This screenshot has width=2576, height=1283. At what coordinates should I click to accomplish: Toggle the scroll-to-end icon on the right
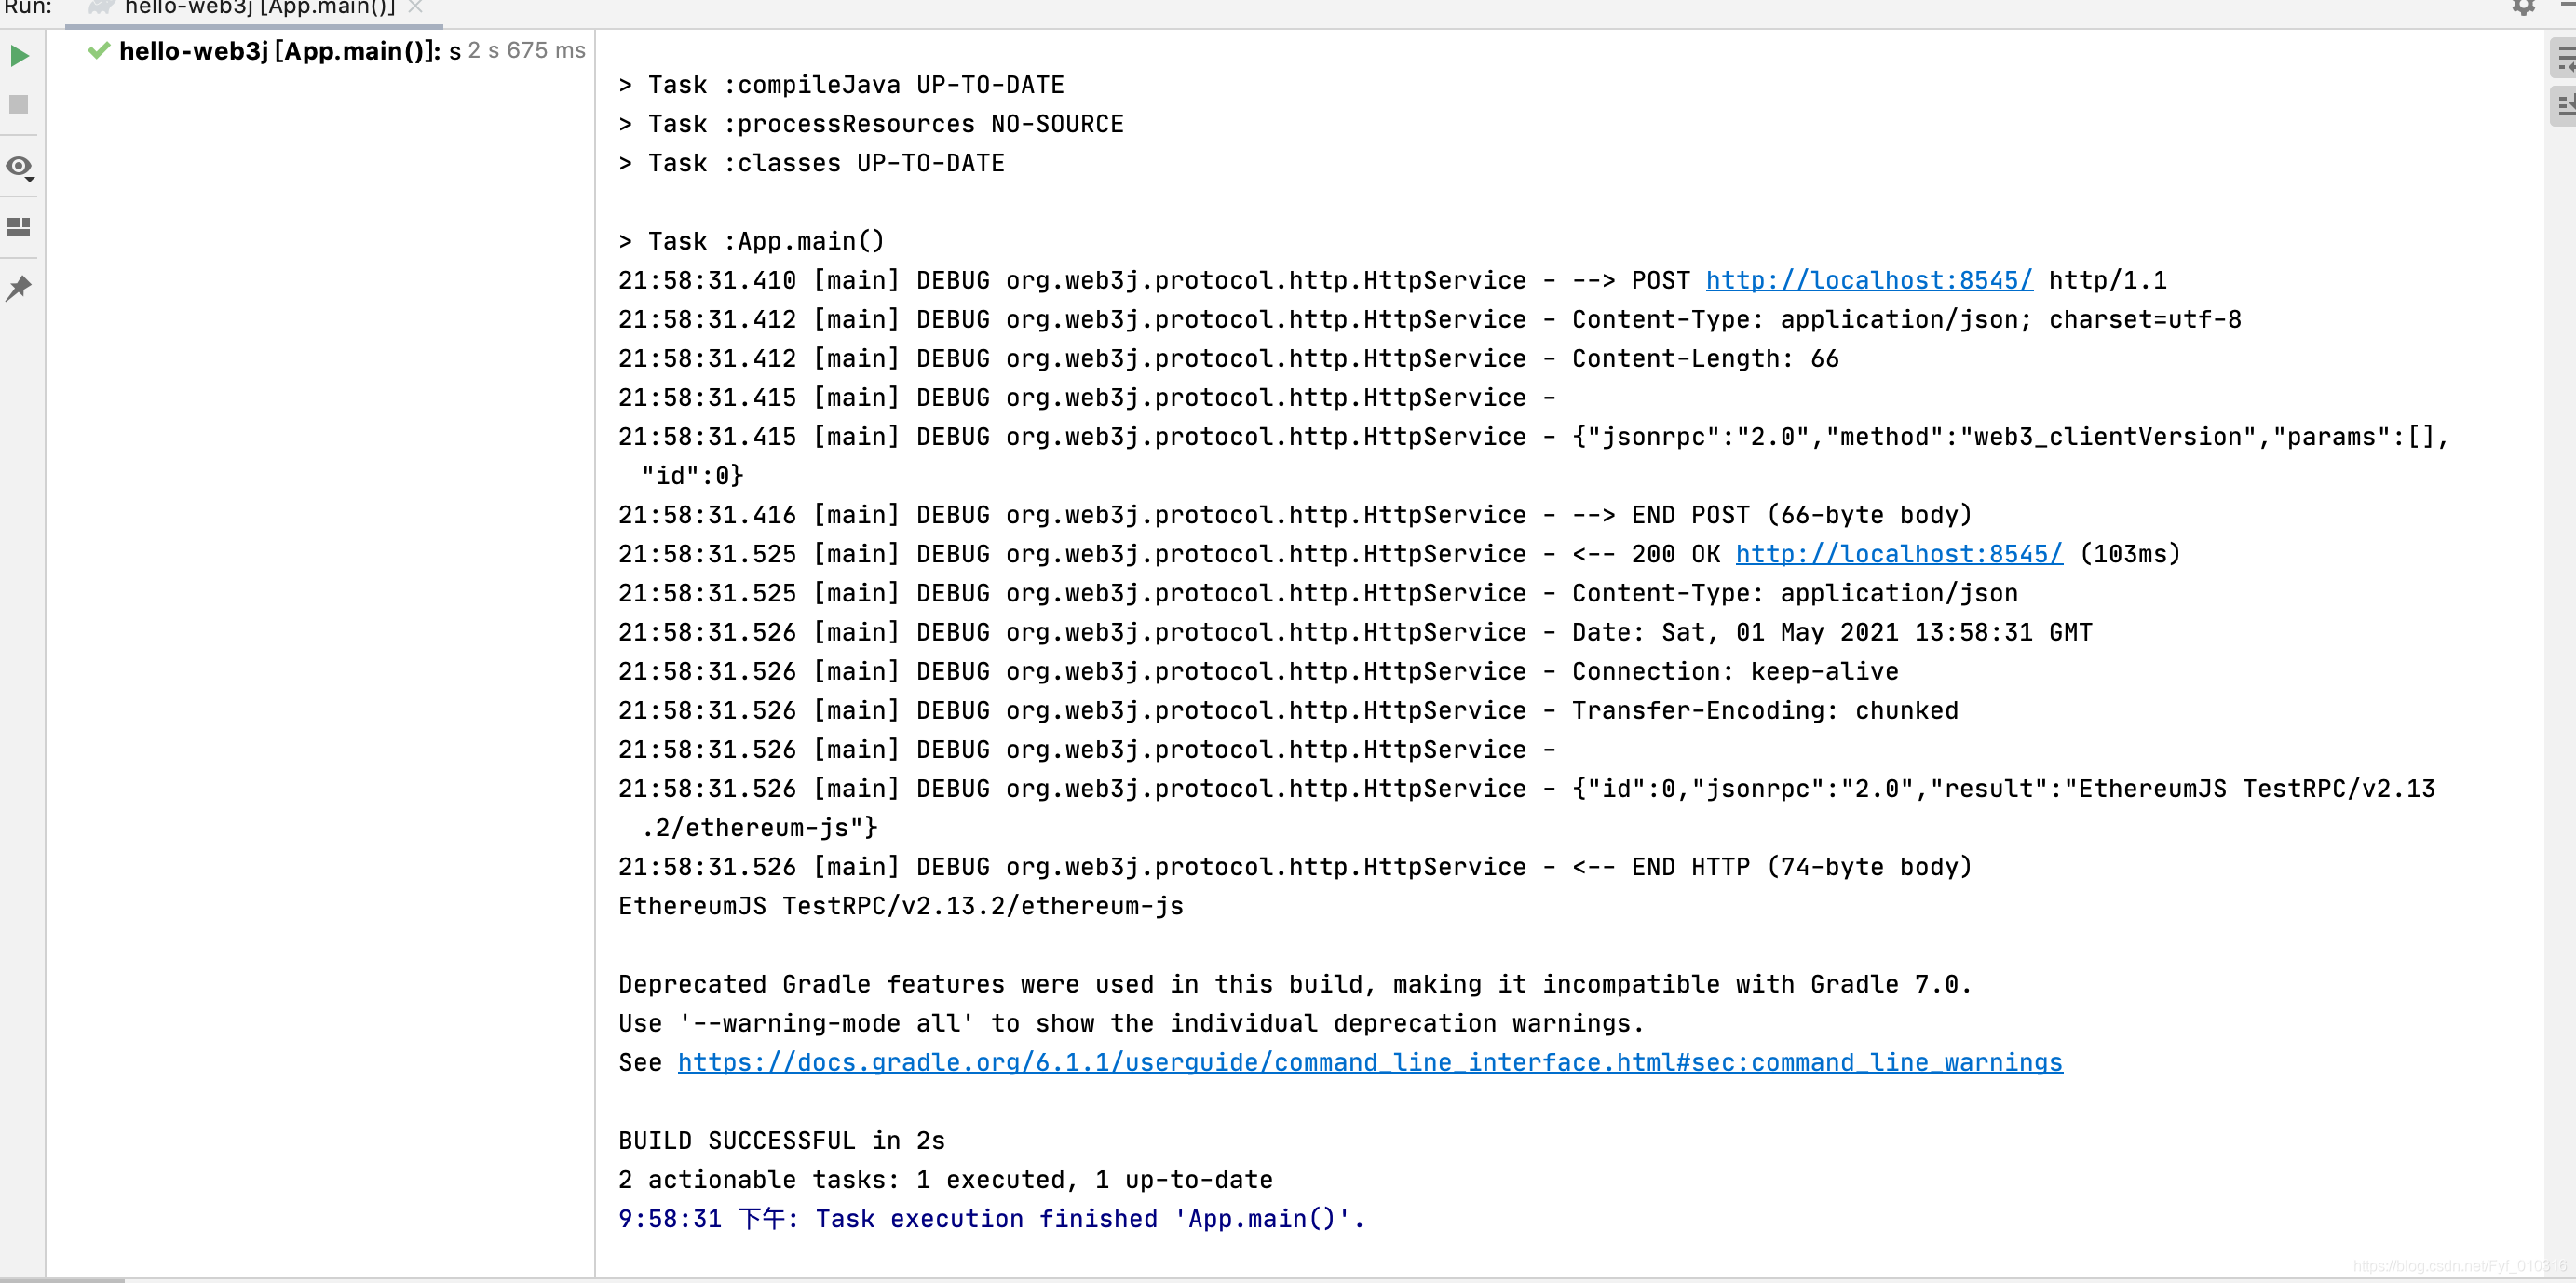tap(2566, 105)
